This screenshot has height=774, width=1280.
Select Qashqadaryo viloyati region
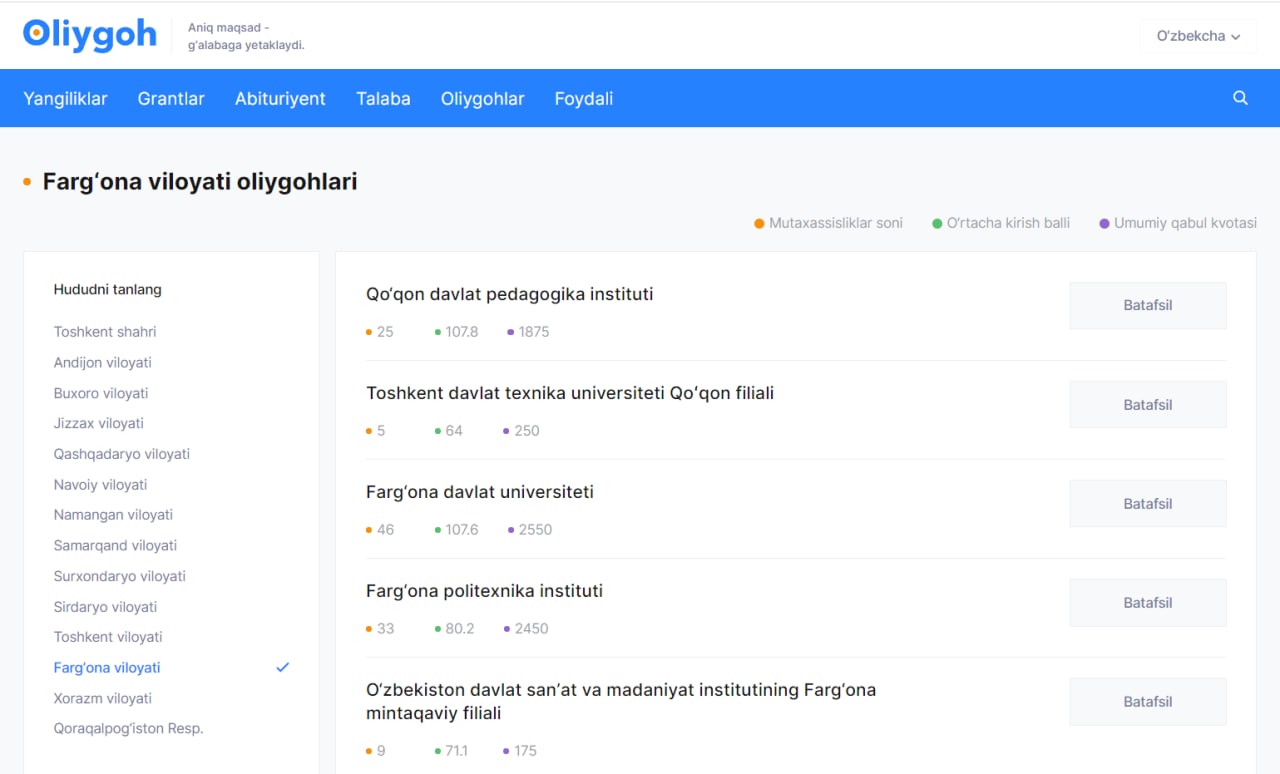pos(122,455)
